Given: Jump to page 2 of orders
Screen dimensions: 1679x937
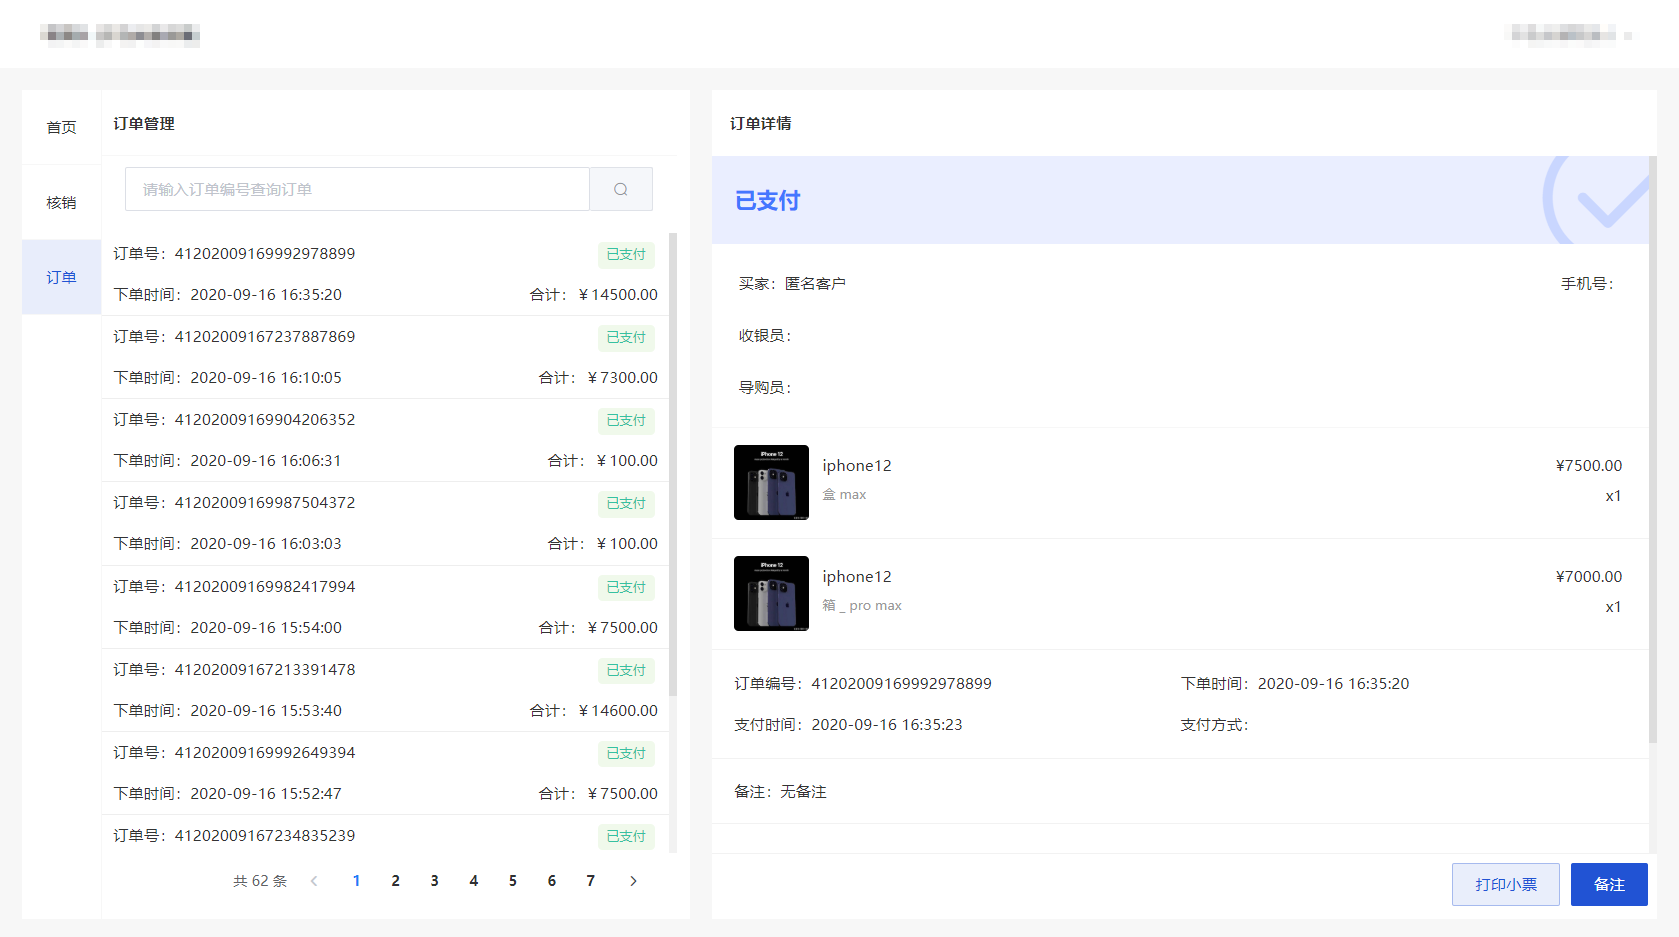Looking at the screenshot, I should [396, 881].
